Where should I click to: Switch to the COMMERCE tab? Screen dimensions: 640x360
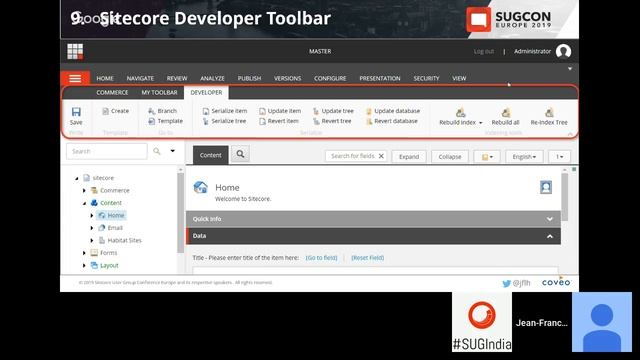[112, 93]
